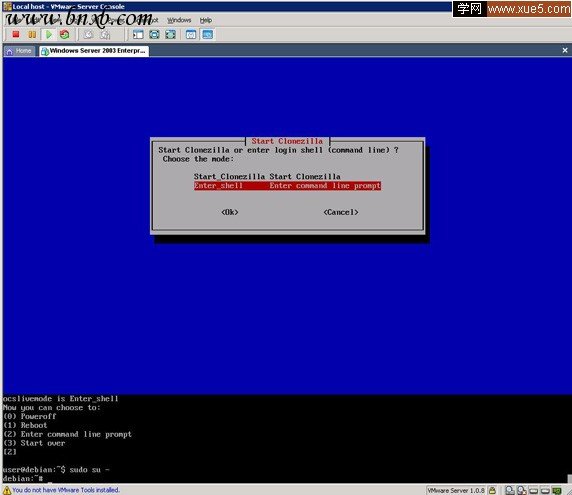Click the warning icon in status bar
572x495 pixels.
(7, 490)
